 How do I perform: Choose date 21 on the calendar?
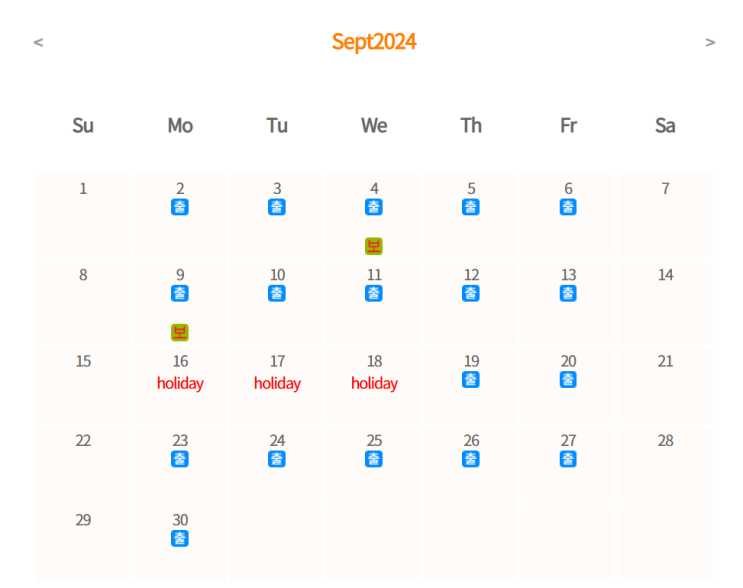point(665,362)
